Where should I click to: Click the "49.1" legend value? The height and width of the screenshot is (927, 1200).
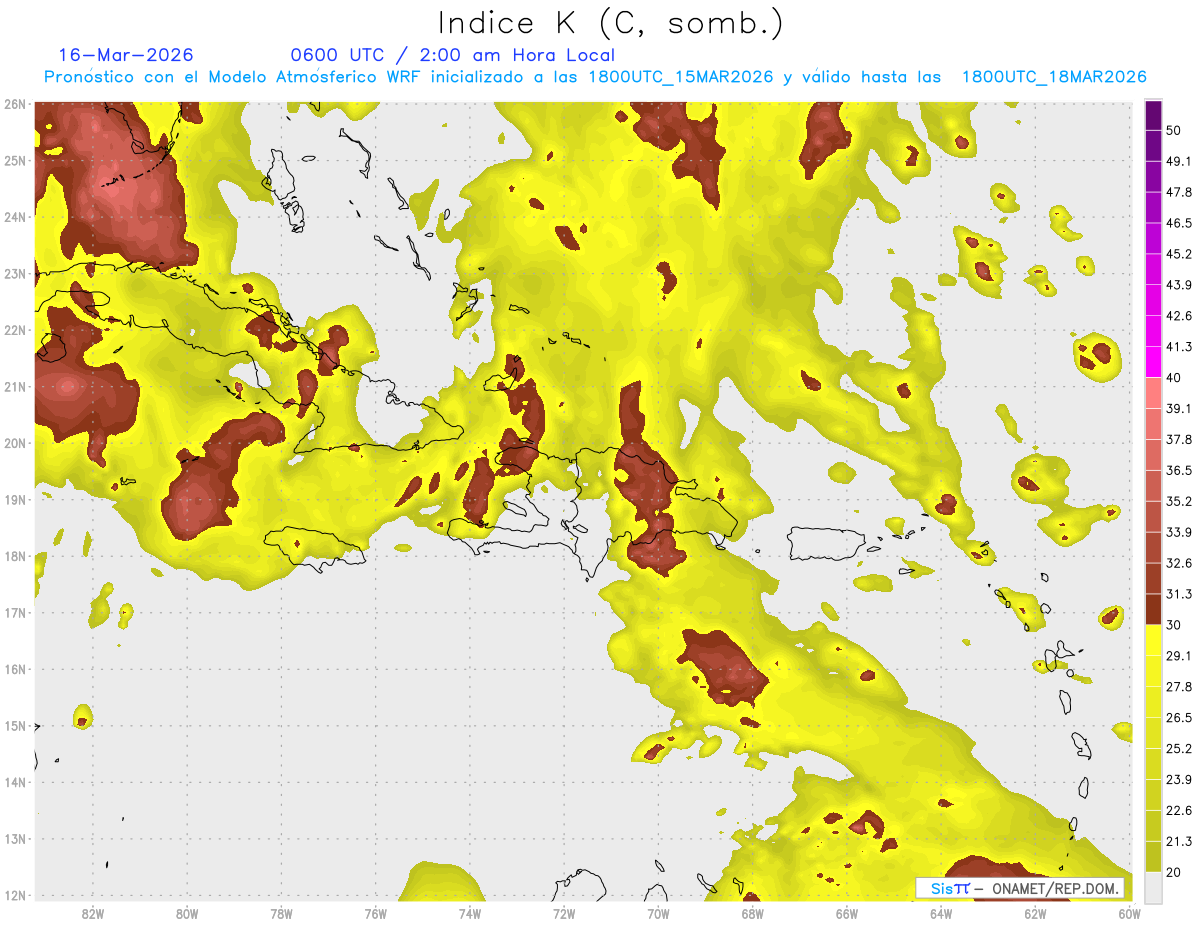pyautogui.click(x=1179, y=162)
